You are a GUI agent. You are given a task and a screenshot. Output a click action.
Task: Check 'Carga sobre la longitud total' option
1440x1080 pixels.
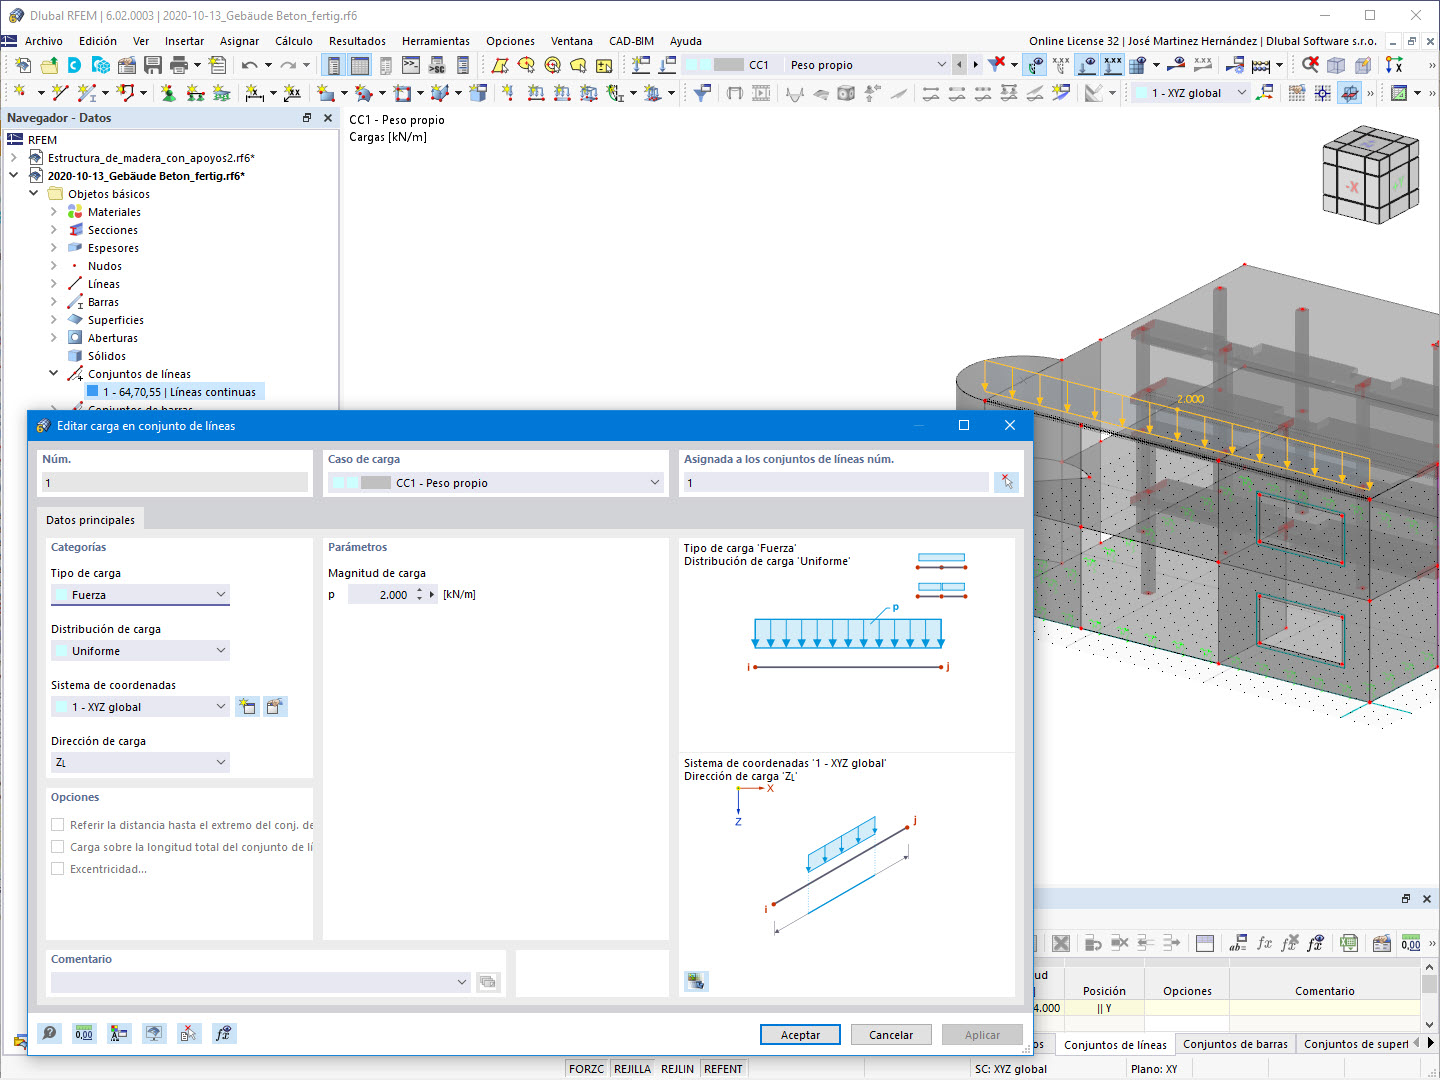pyautogui.click(x=58, y=847)
